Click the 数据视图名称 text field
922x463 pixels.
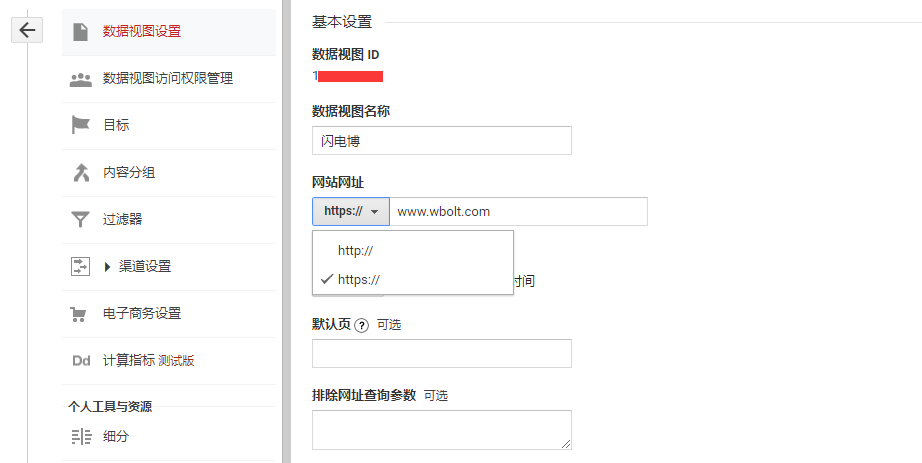tap(441, 141)
